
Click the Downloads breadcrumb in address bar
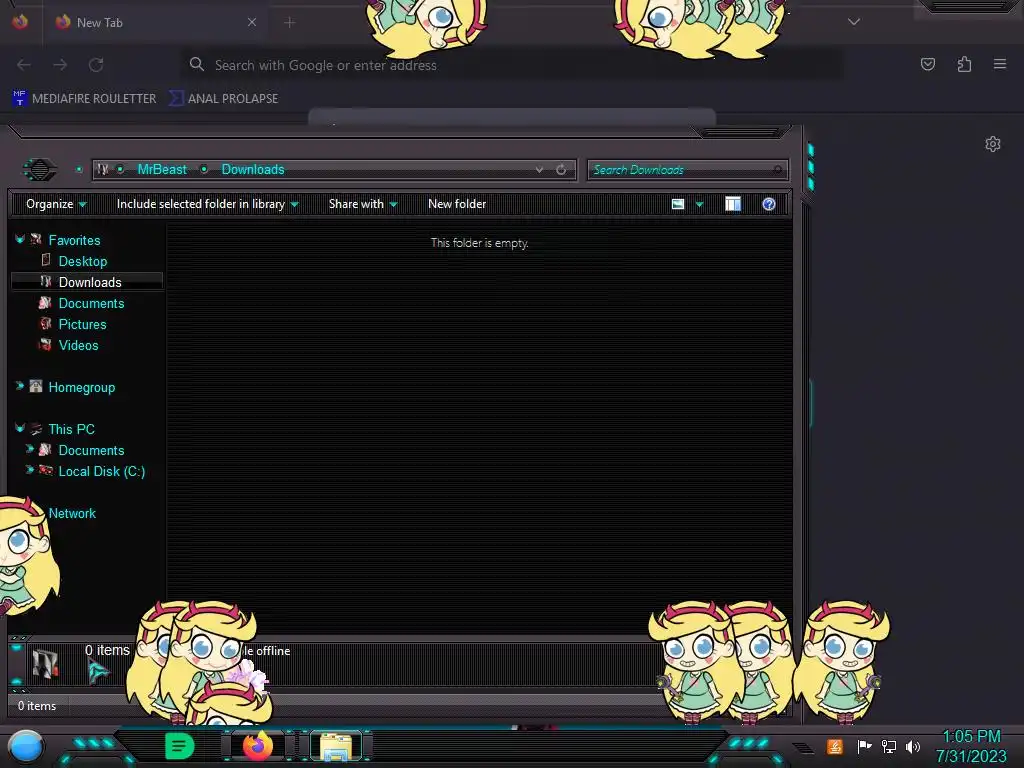pyautogui.click(x=253, y=170)
